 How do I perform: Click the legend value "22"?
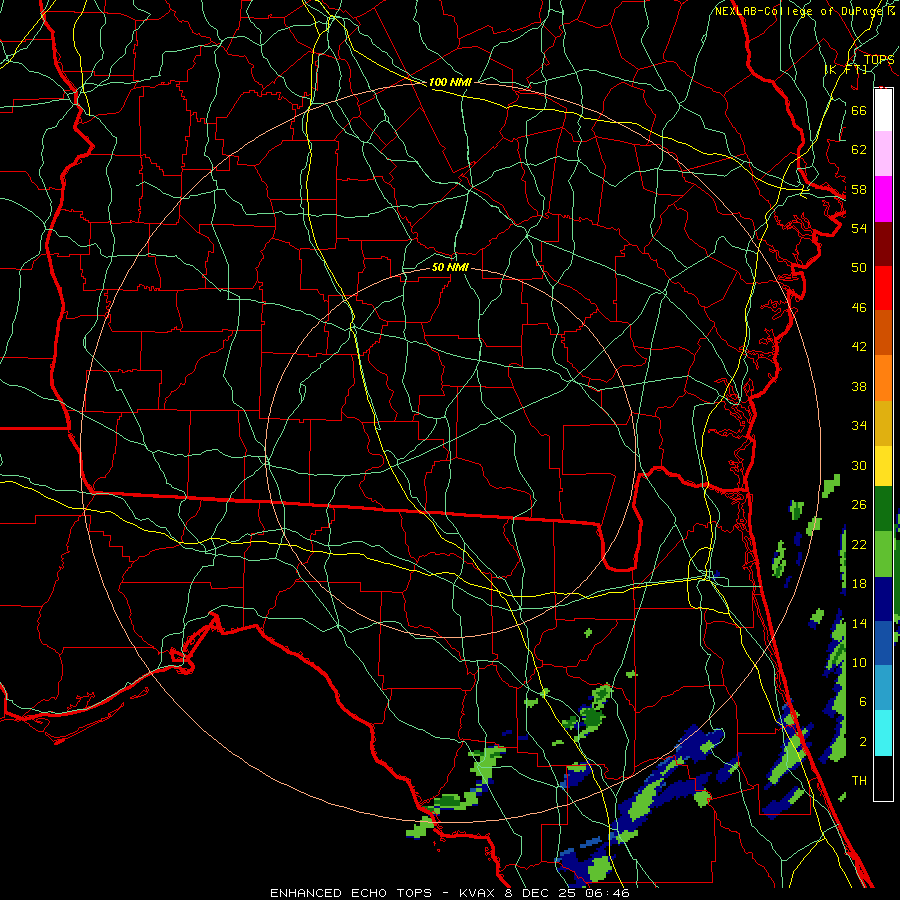click(859, 544)
